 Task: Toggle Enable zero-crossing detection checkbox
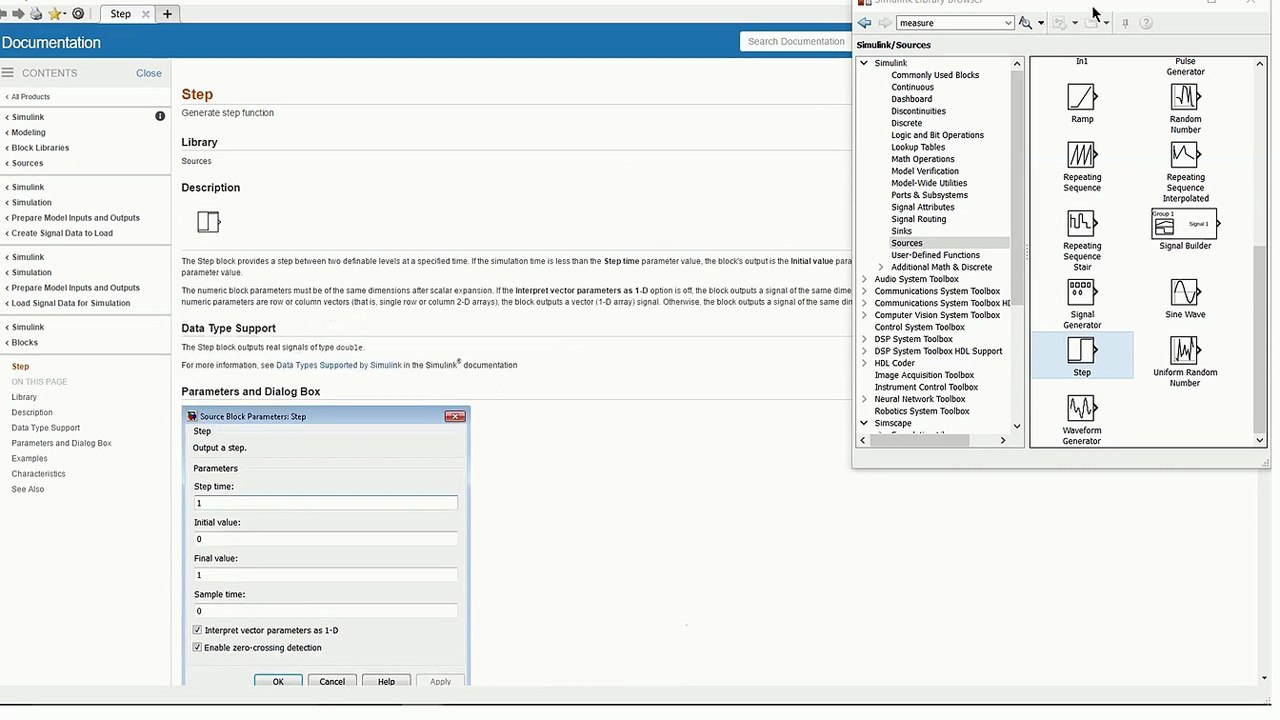(197, 648)
